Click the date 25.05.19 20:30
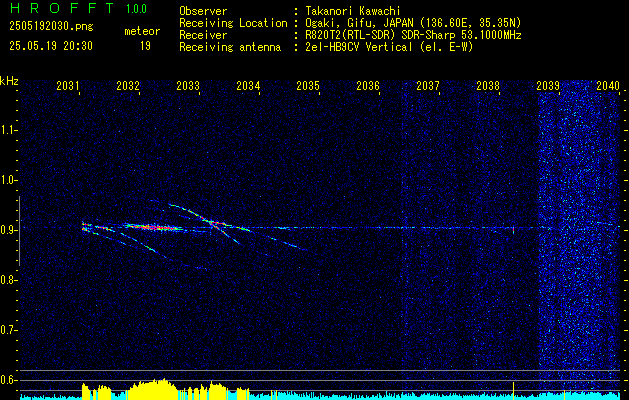This screenshot has width=629, height=400. click(51, 46)
